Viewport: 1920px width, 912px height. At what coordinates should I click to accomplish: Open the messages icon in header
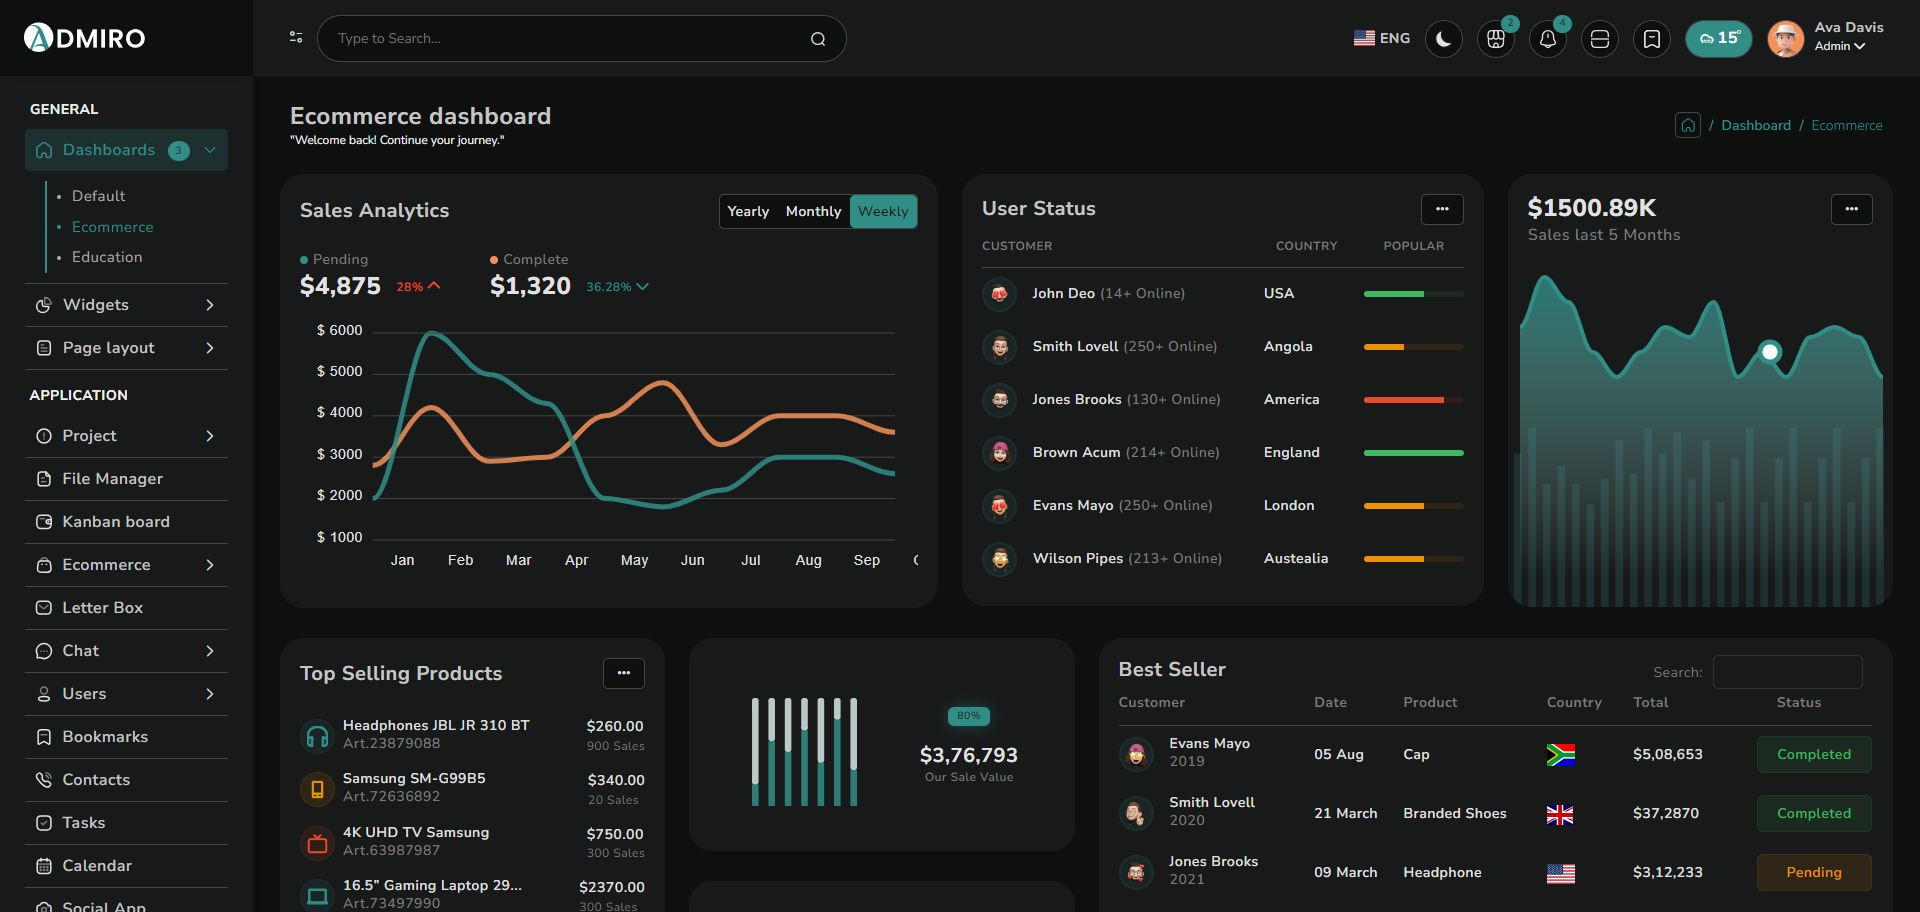[x=1599, y=39]
